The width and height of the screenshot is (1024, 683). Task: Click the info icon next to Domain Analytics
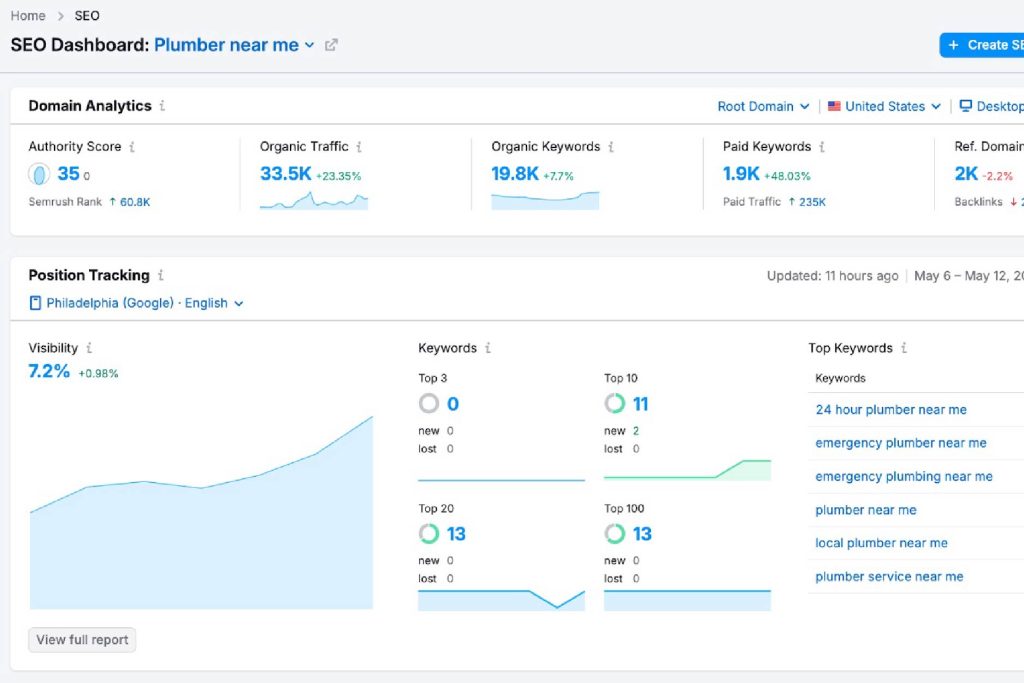[162, 106]
